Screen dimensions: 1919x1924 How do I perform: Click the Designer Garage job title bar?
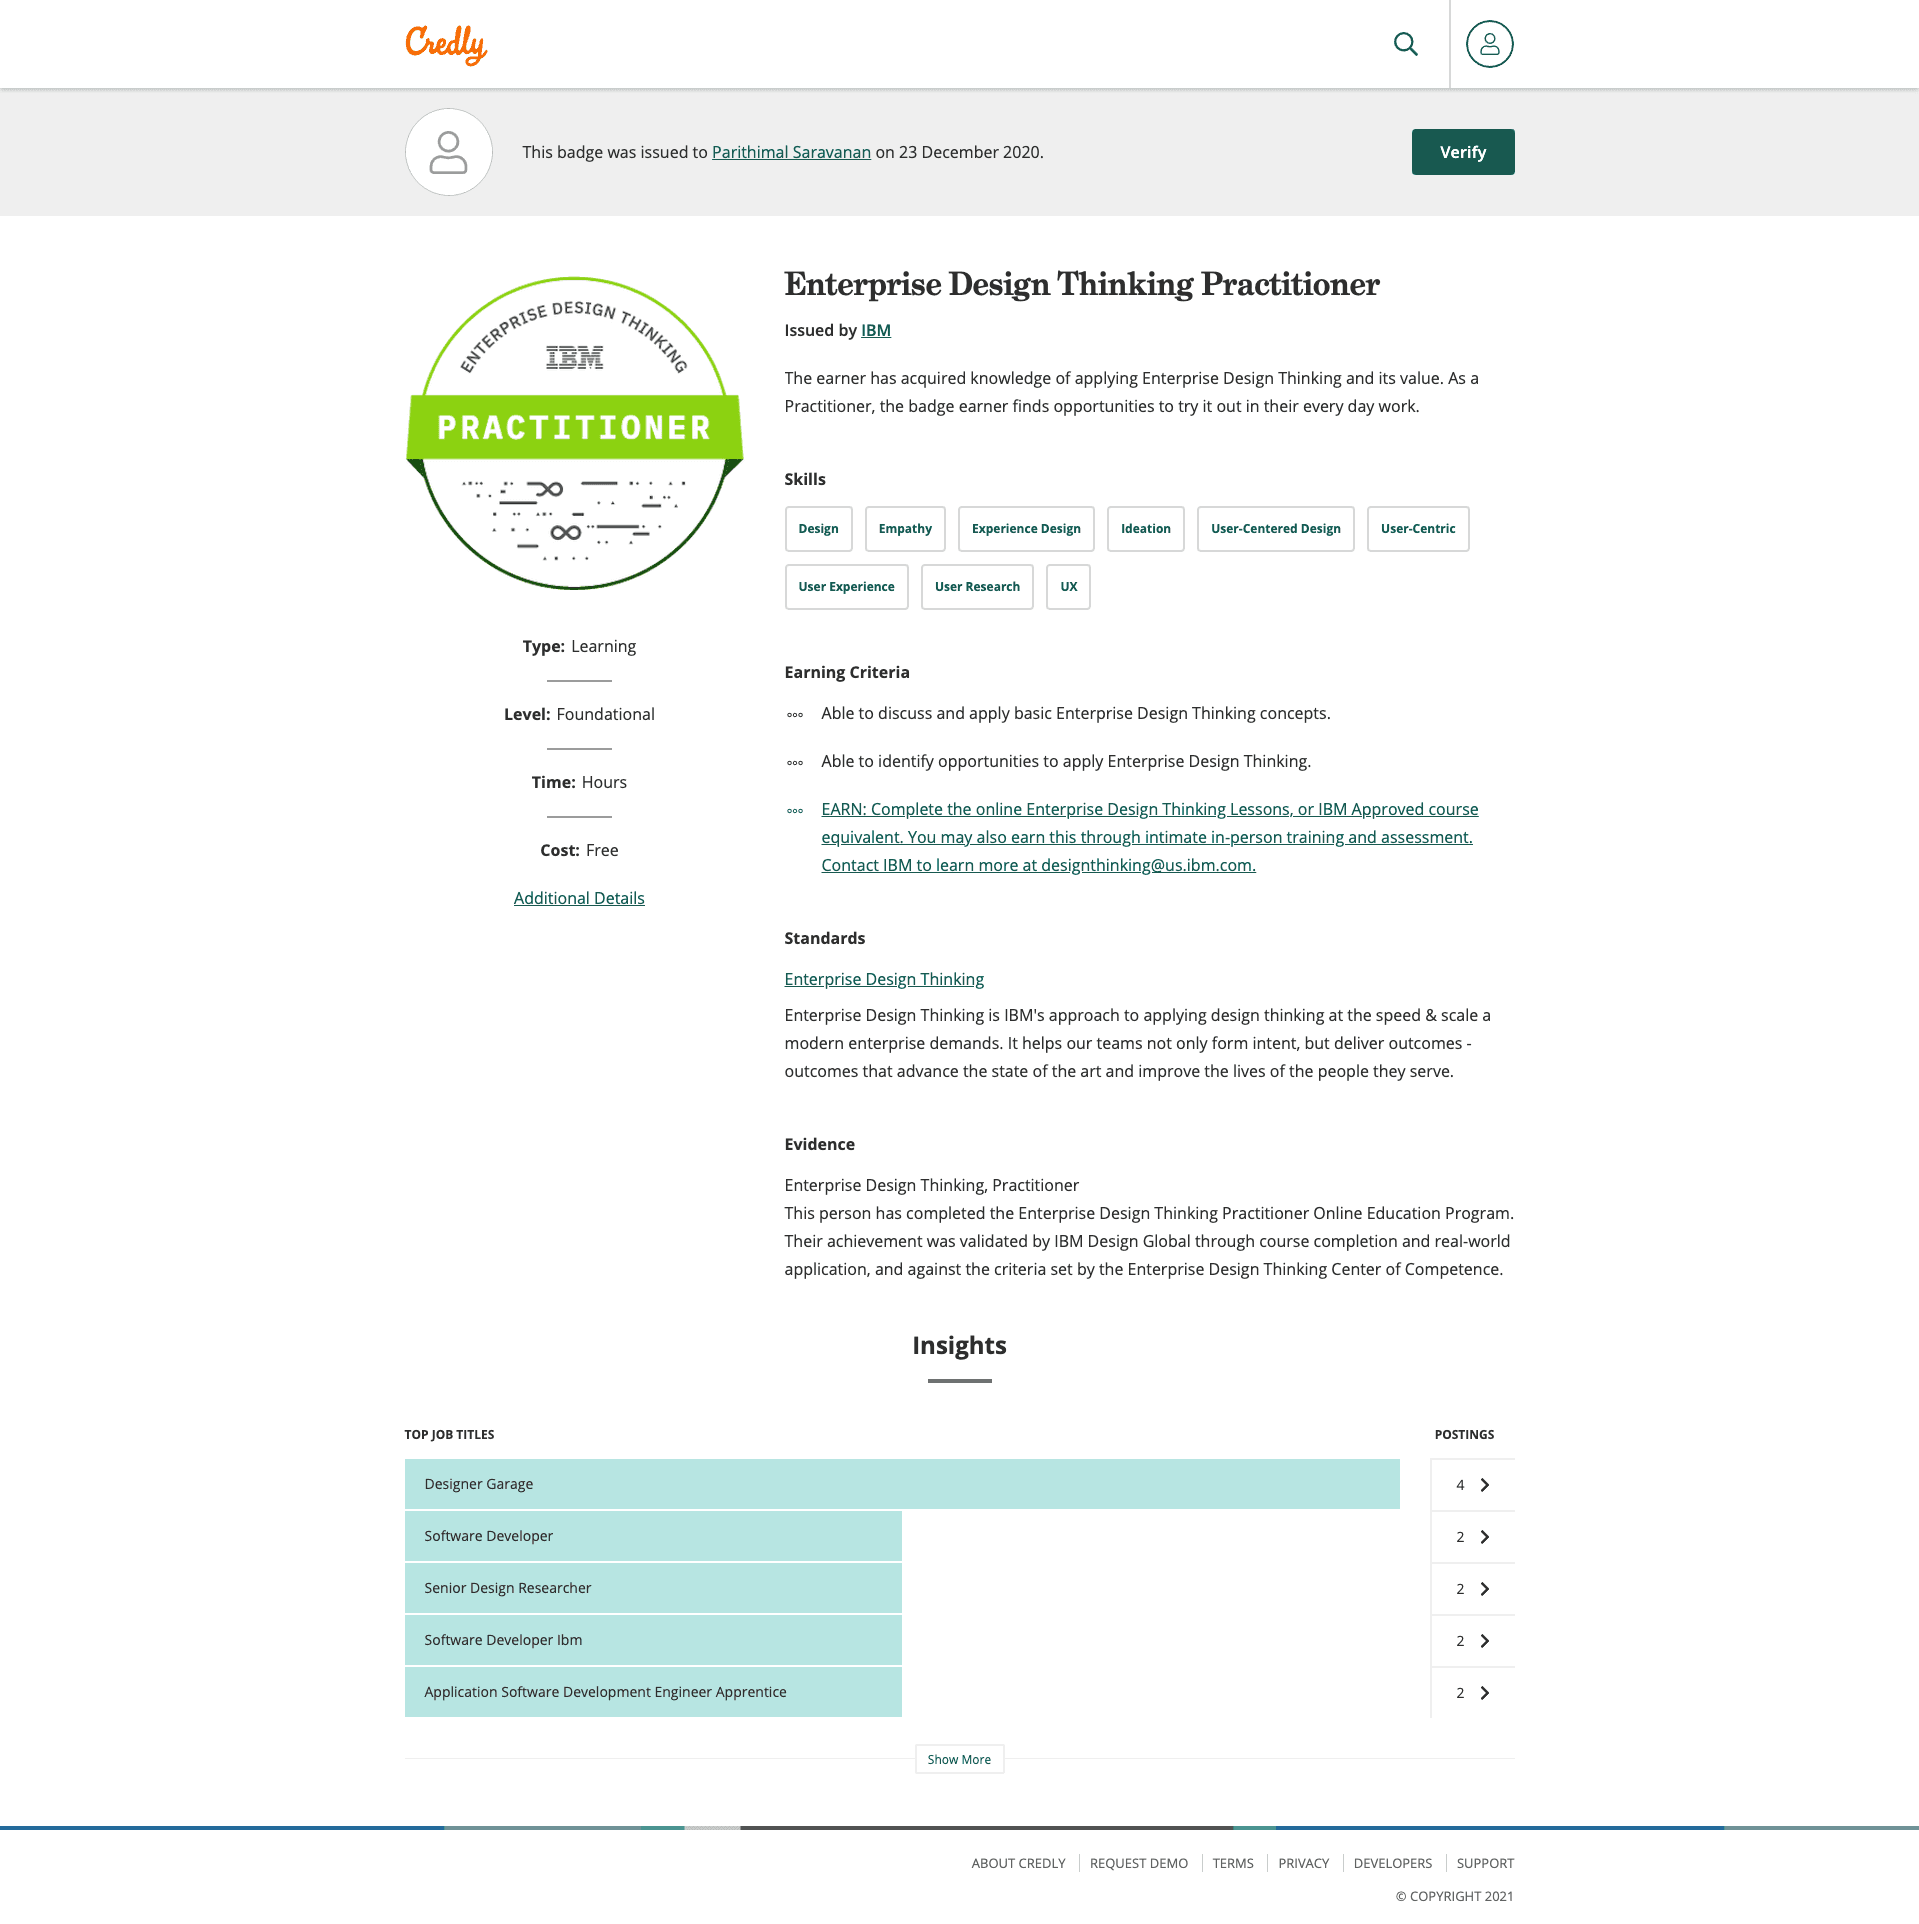click(x=902, y=1484)
